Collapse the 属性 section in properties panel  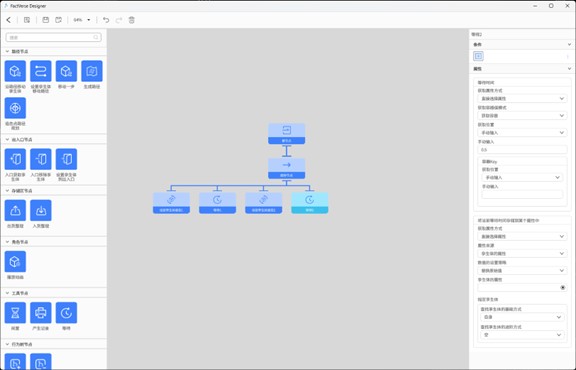click(x=569, y=69)
